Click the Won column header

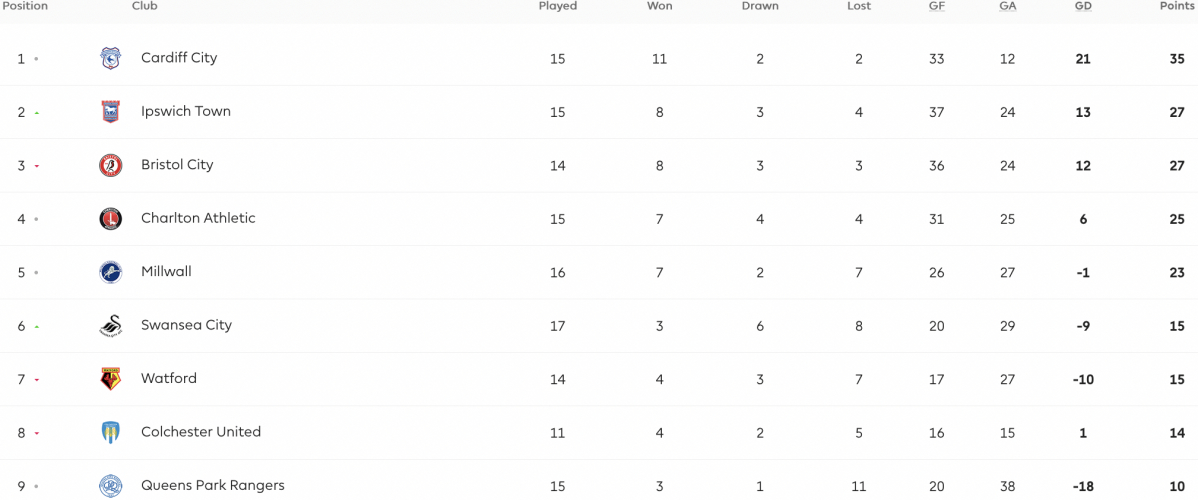pyautogui.click(x=659, y=6)
